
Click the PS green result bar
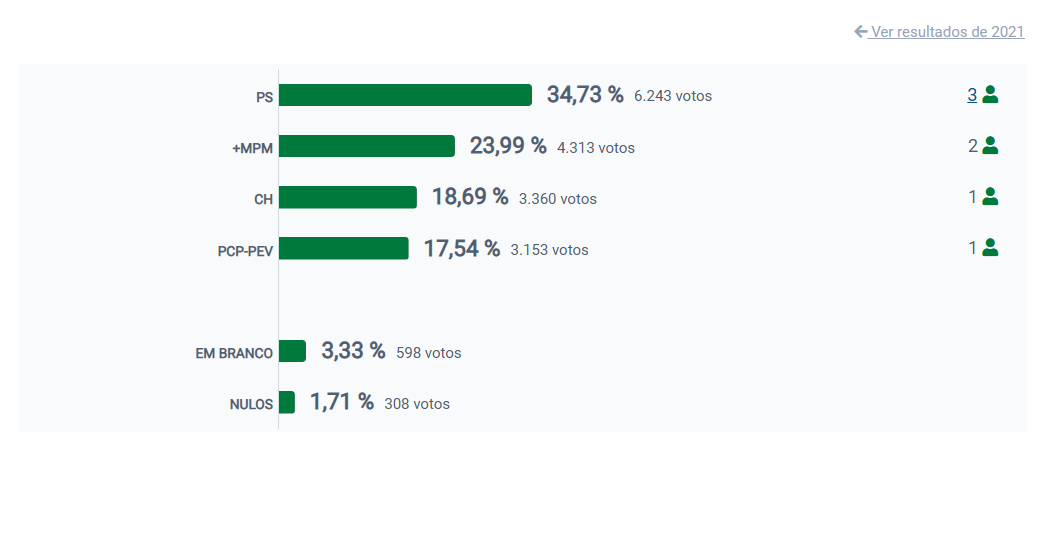405,95
